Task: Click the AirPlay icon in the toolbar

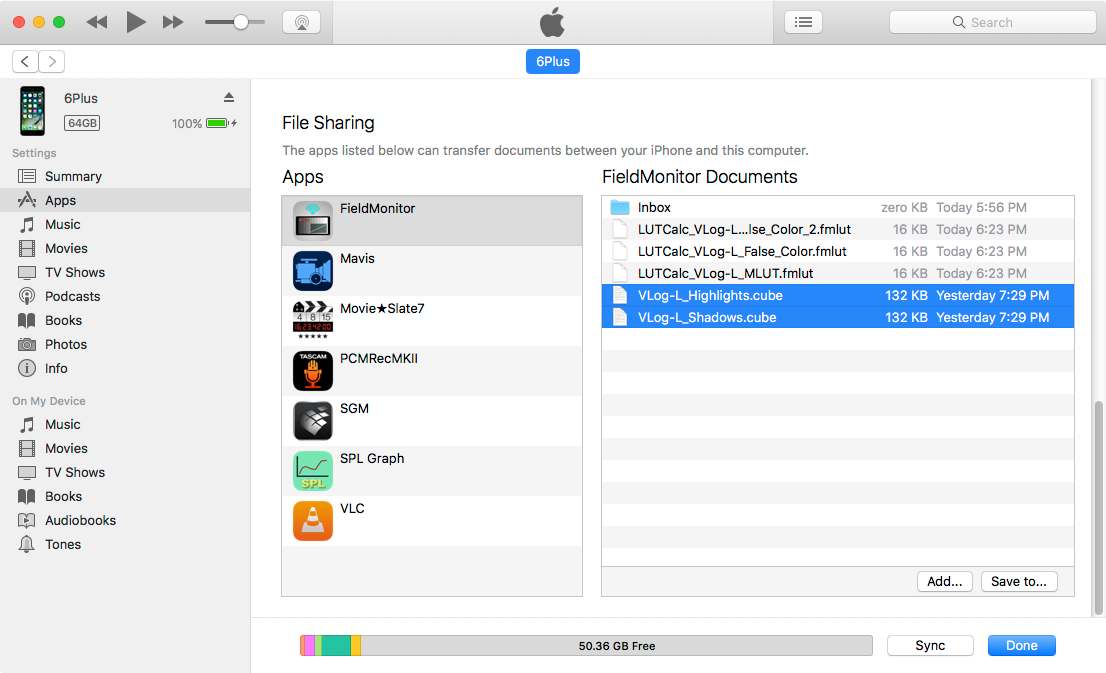Action: (x=302, y=21)
